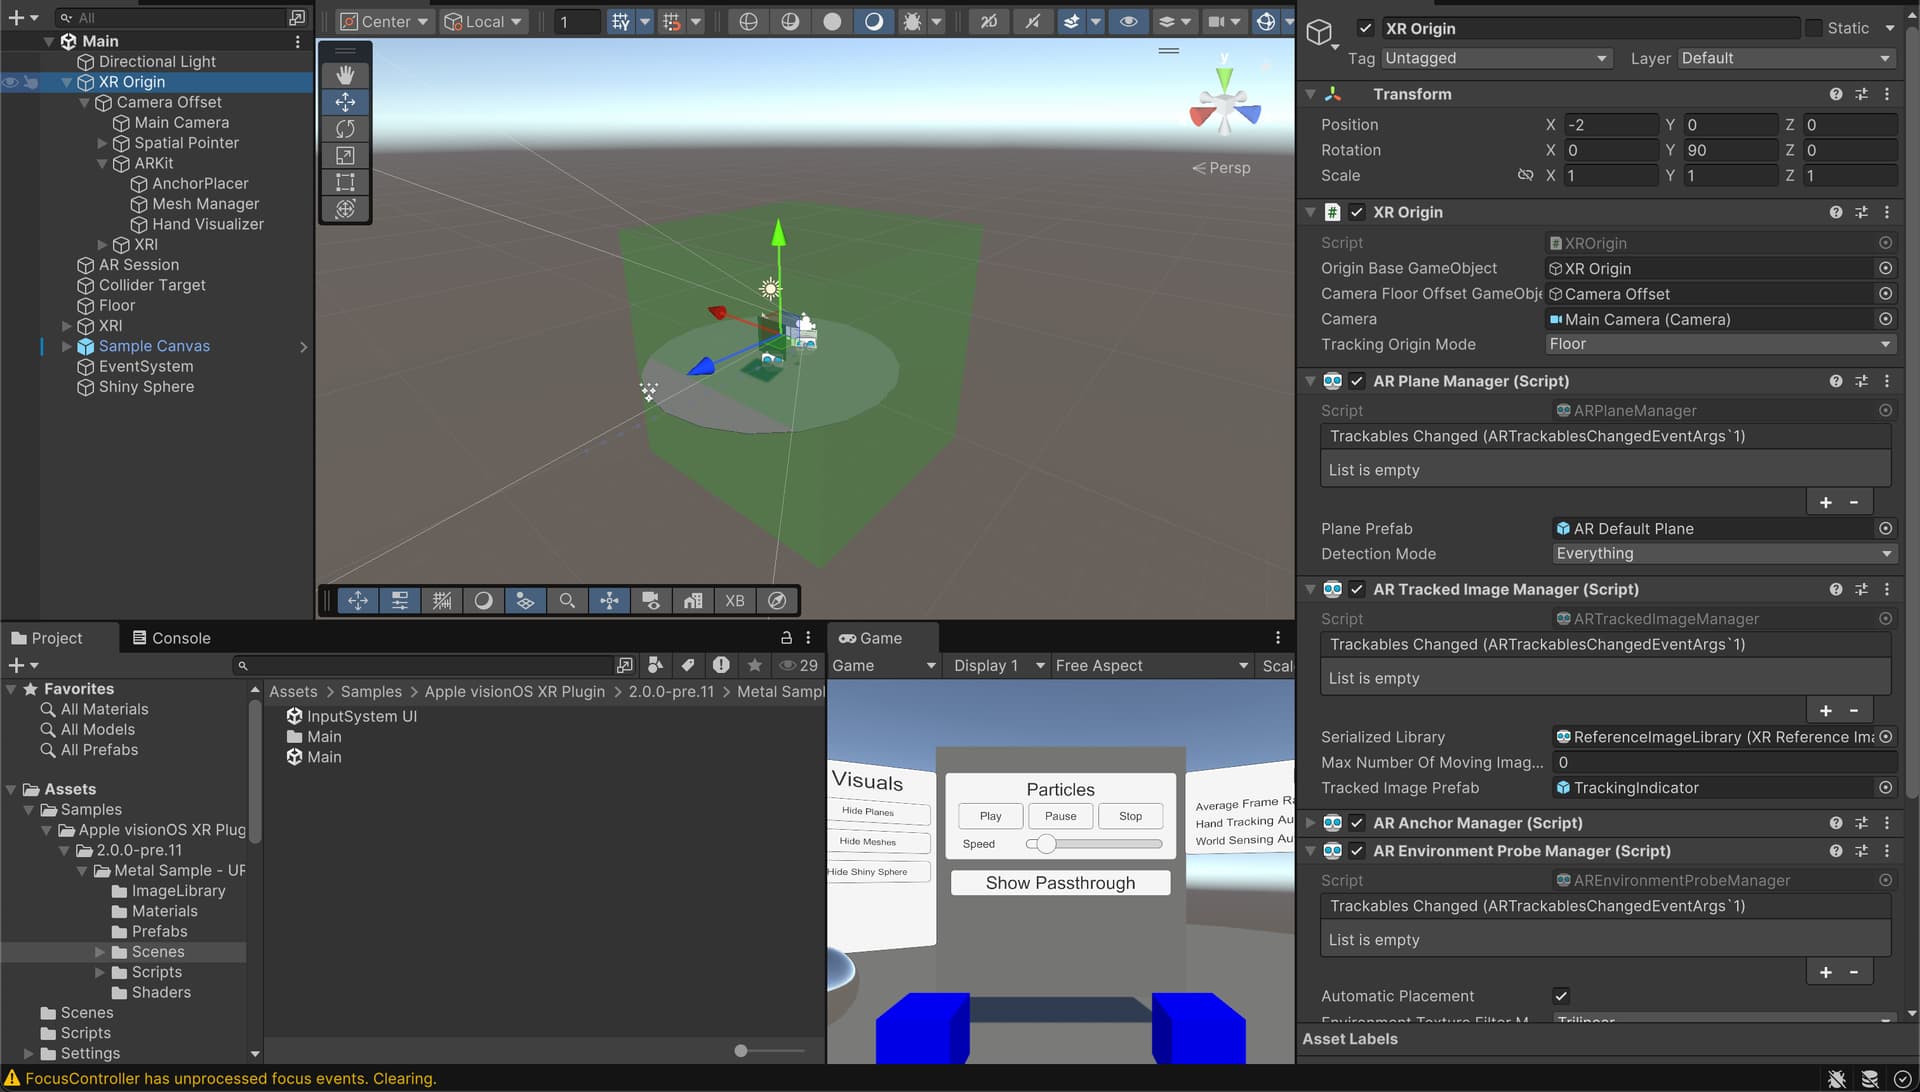Toggle the AR Tracked Image Manager enabled checkbox
The image size is (1920, 1092).
[1357, 589]
